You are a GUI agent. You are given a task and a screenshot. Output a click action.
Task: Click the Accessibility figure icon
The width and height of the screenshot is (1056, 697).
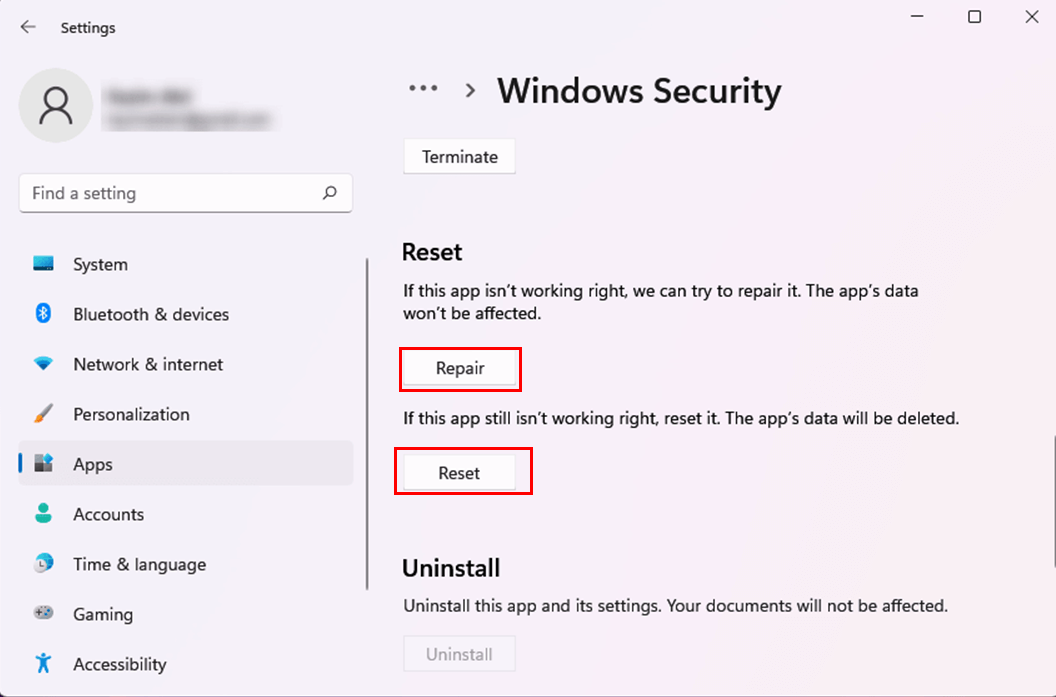43,664
